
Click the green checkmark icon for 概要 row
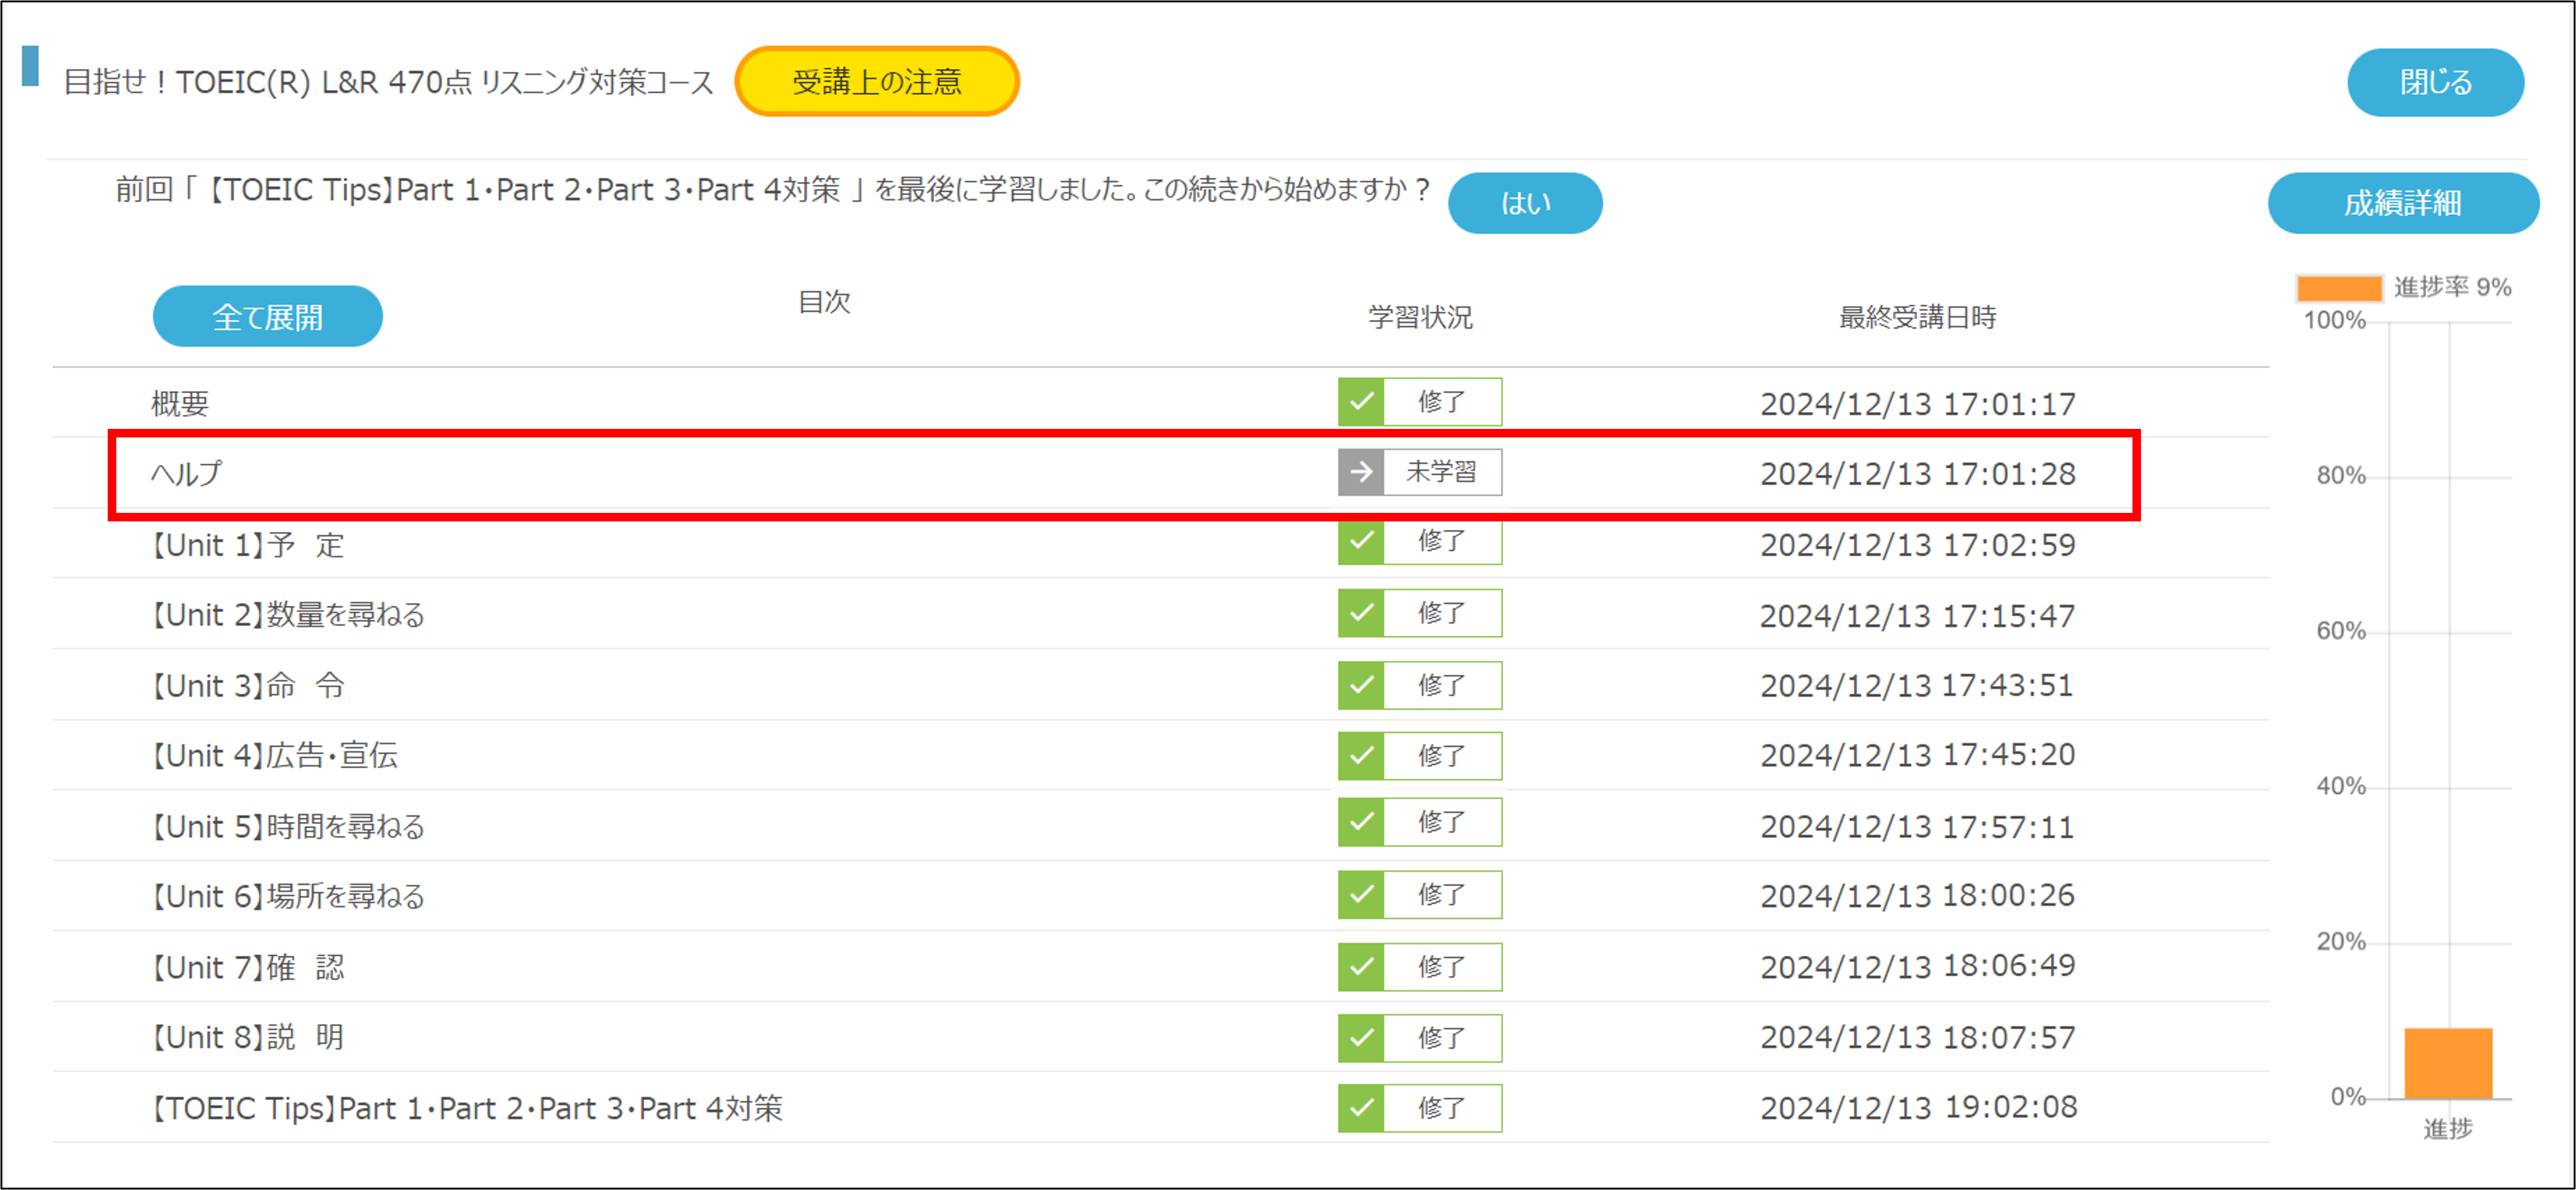[x=1360, y=402]
